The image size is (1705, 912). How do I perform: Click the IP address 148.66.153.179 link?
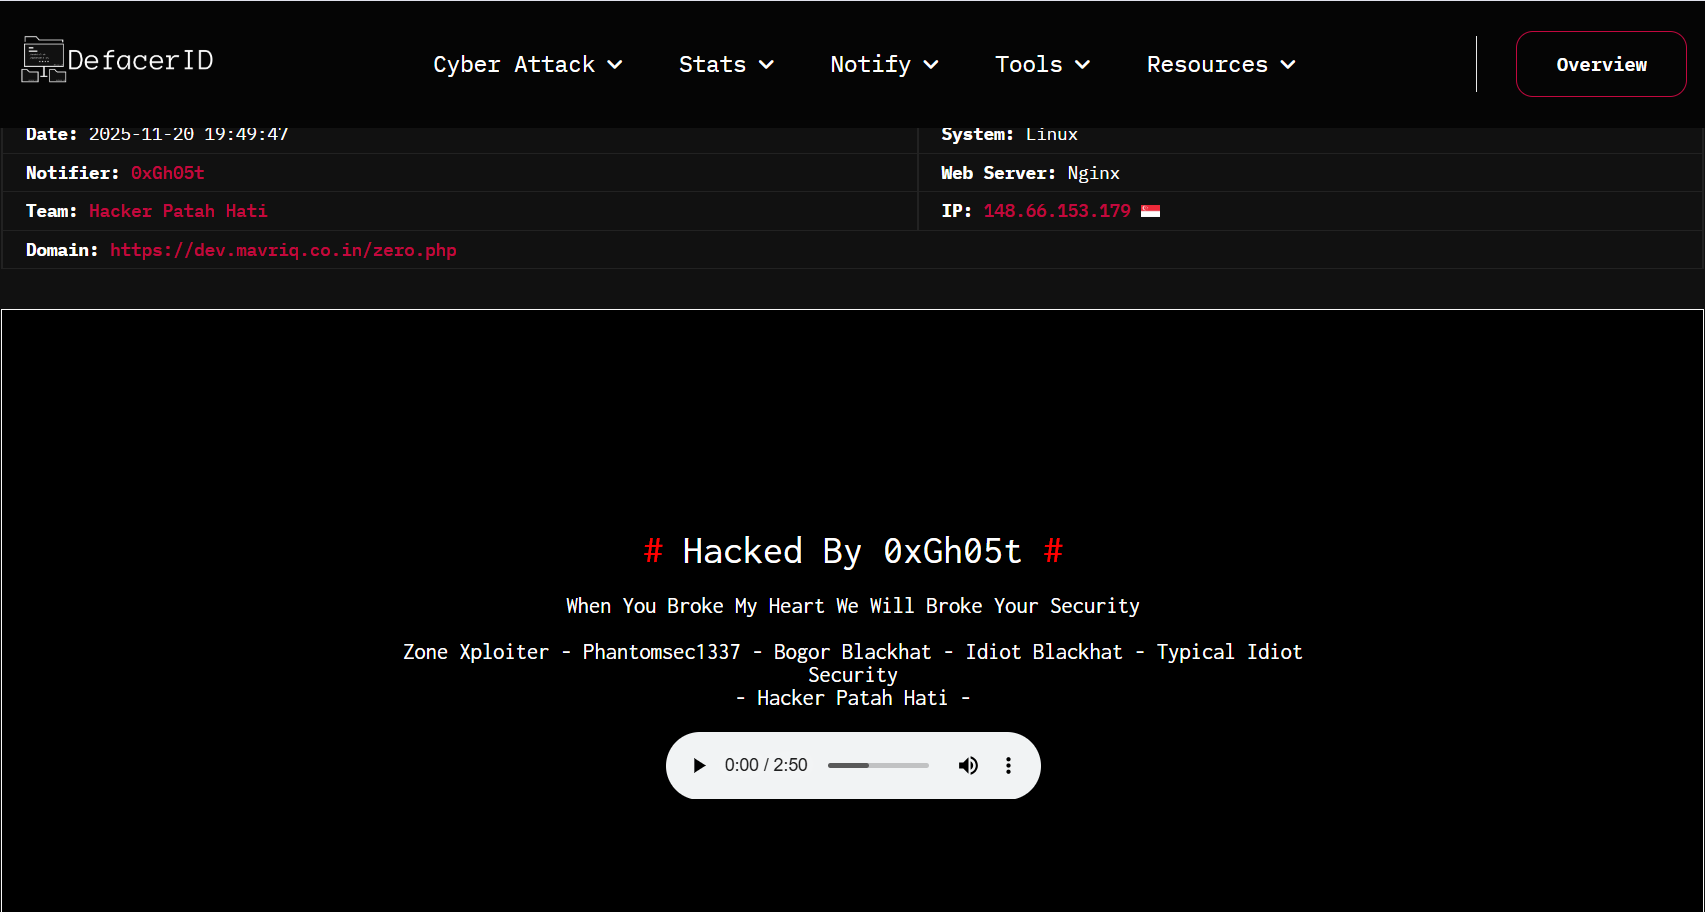click(1057, 211)
